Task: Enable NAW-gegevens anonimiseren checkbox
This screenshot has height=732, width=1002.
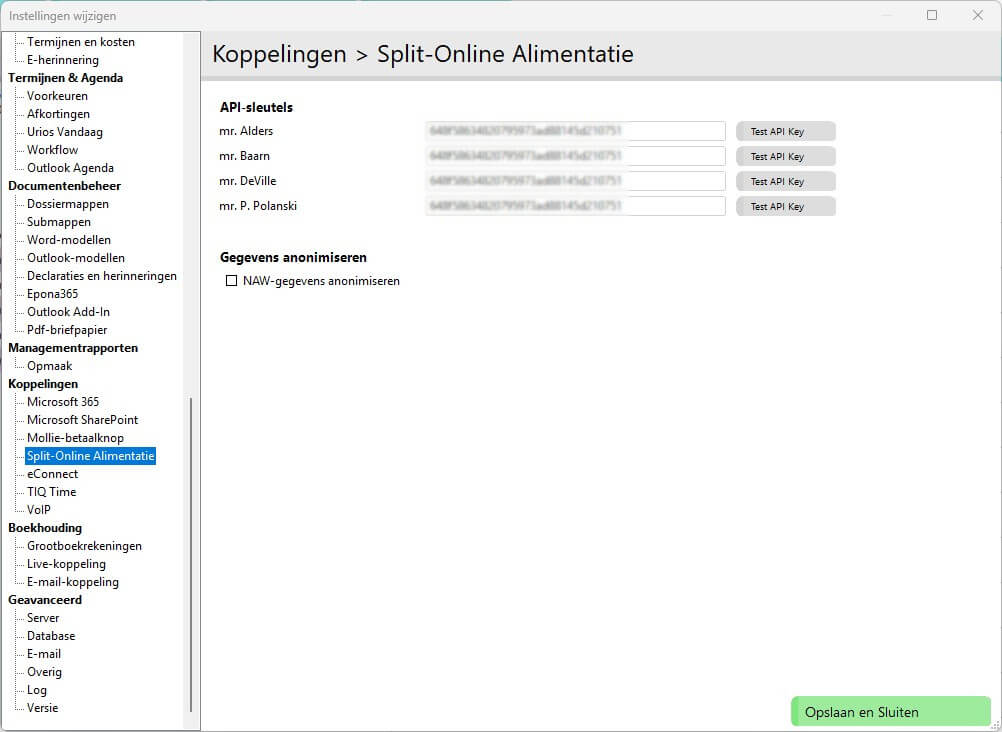Action: pyautogui.click(x=231, y=281)
